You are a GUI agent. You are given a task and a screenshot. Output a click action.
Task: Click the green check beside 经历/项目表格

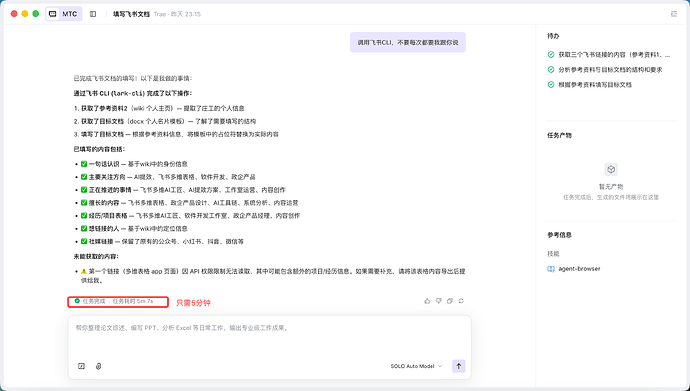84,216
